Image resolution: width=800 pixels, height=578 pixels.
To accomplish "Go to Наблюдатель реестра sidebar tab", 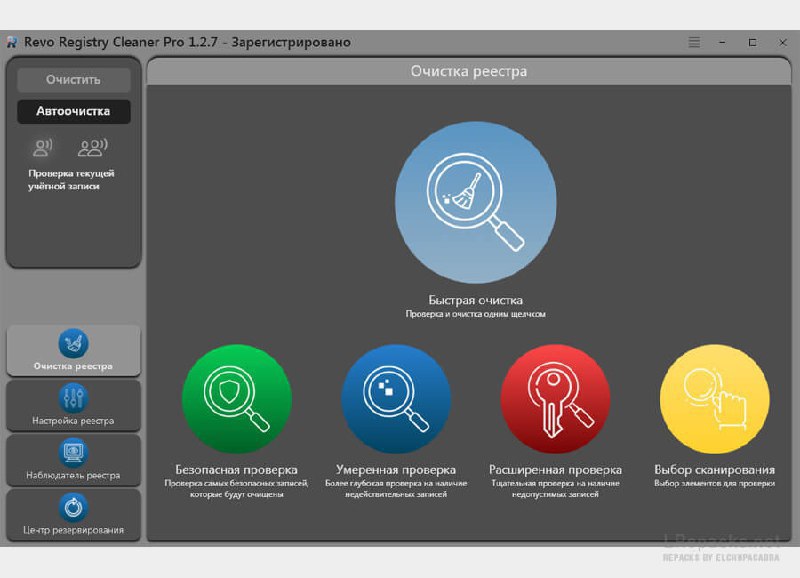I will [x=73, y=460].
